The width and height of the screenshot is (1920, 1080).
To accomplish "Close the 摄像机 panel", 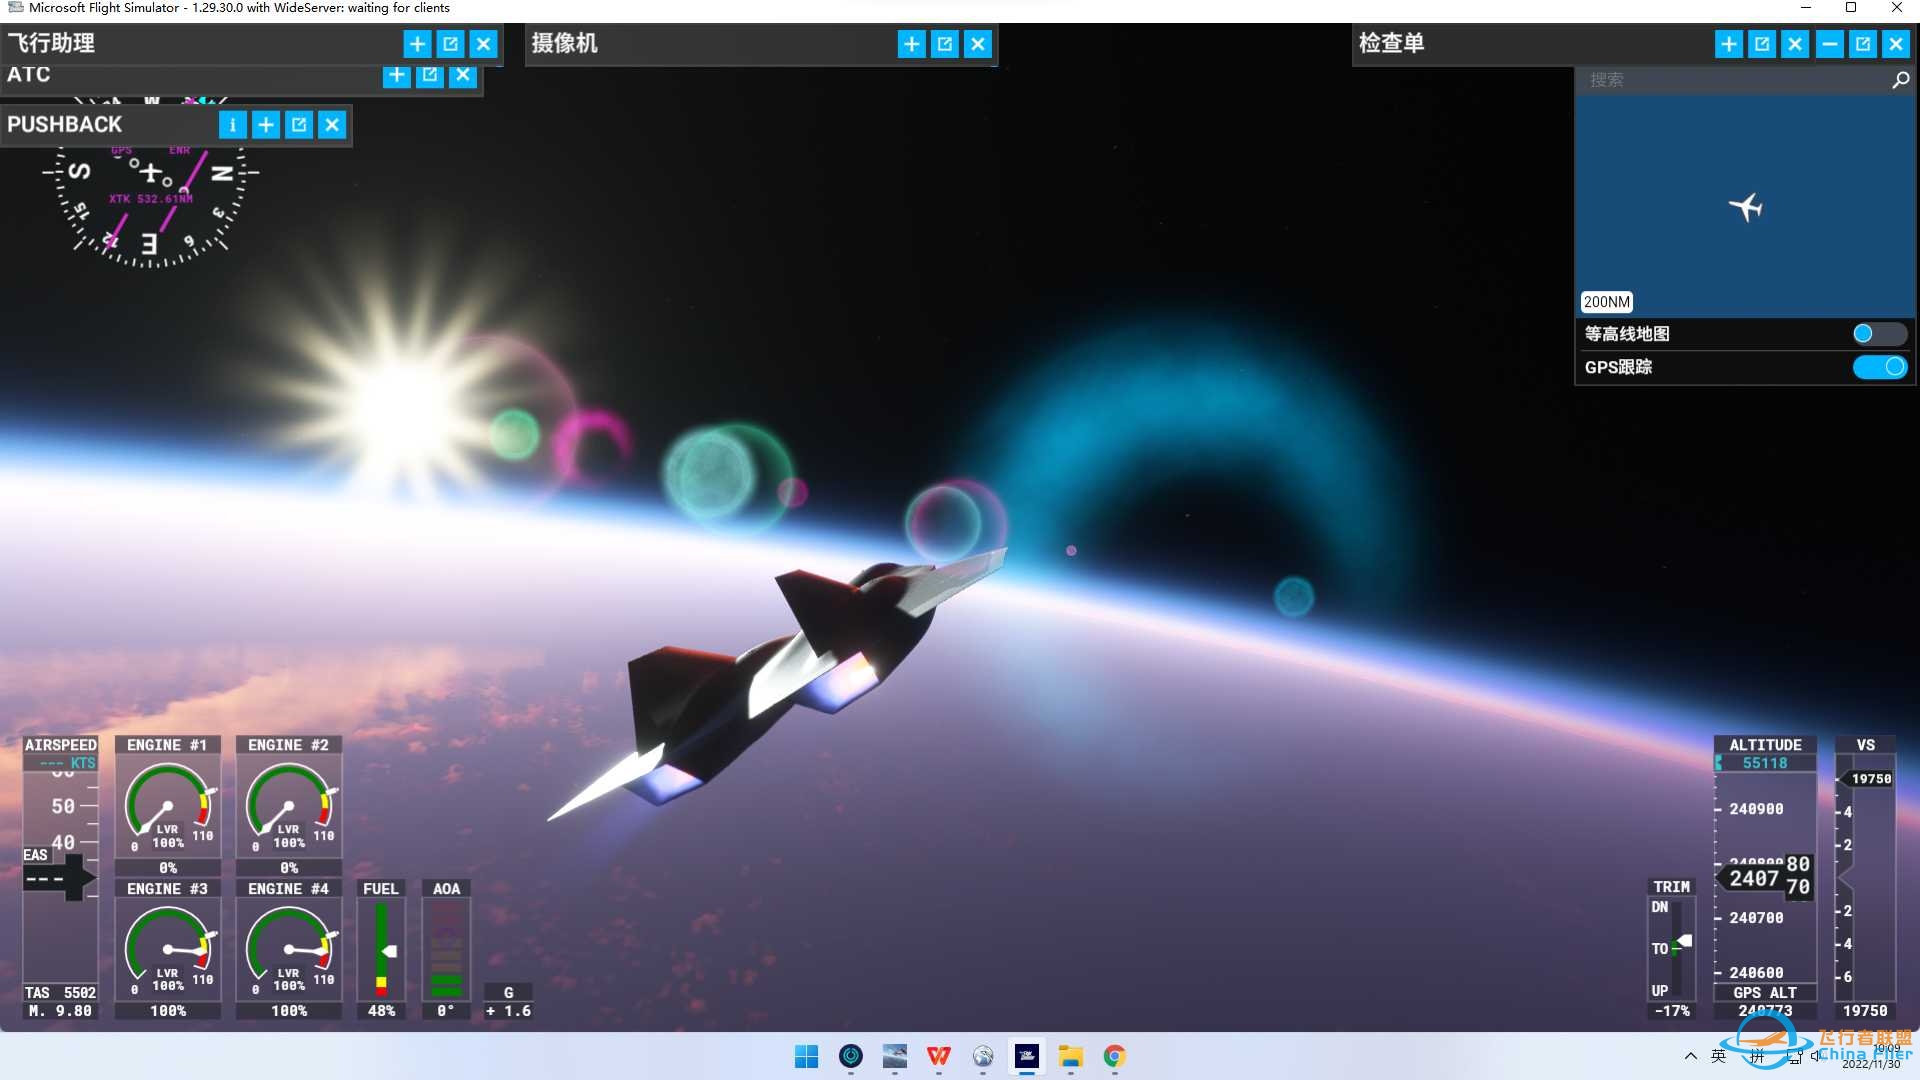I will pos(977,44).
